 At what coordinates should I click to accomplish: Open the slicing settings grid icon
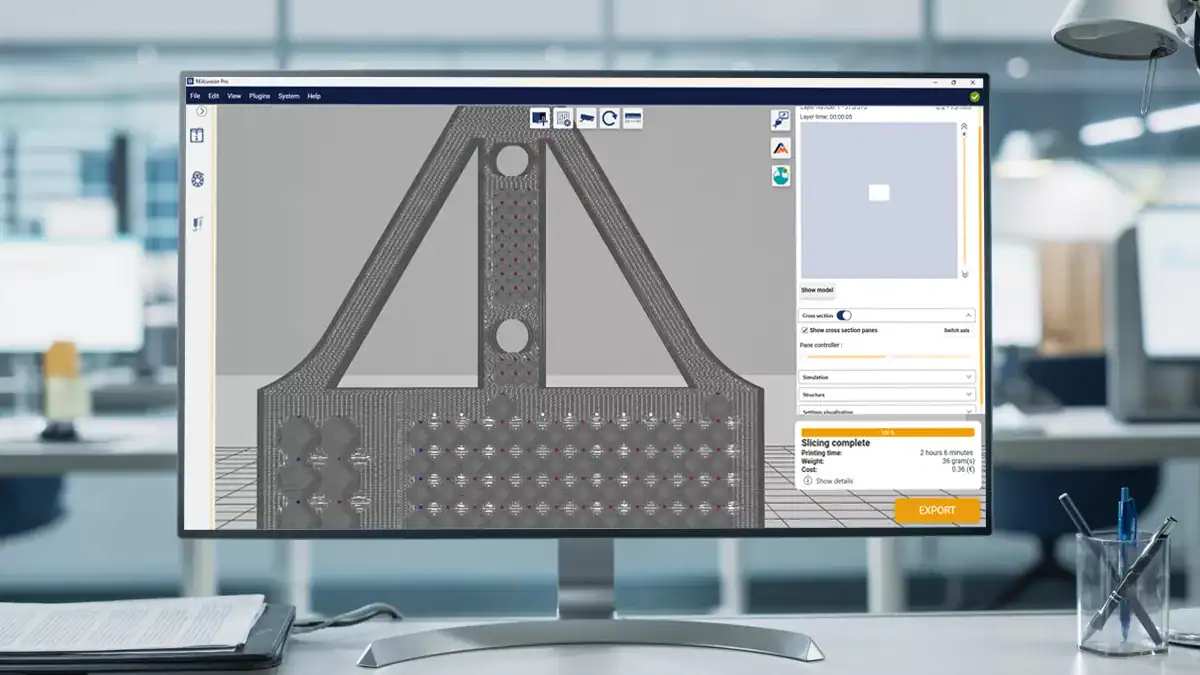563,118
